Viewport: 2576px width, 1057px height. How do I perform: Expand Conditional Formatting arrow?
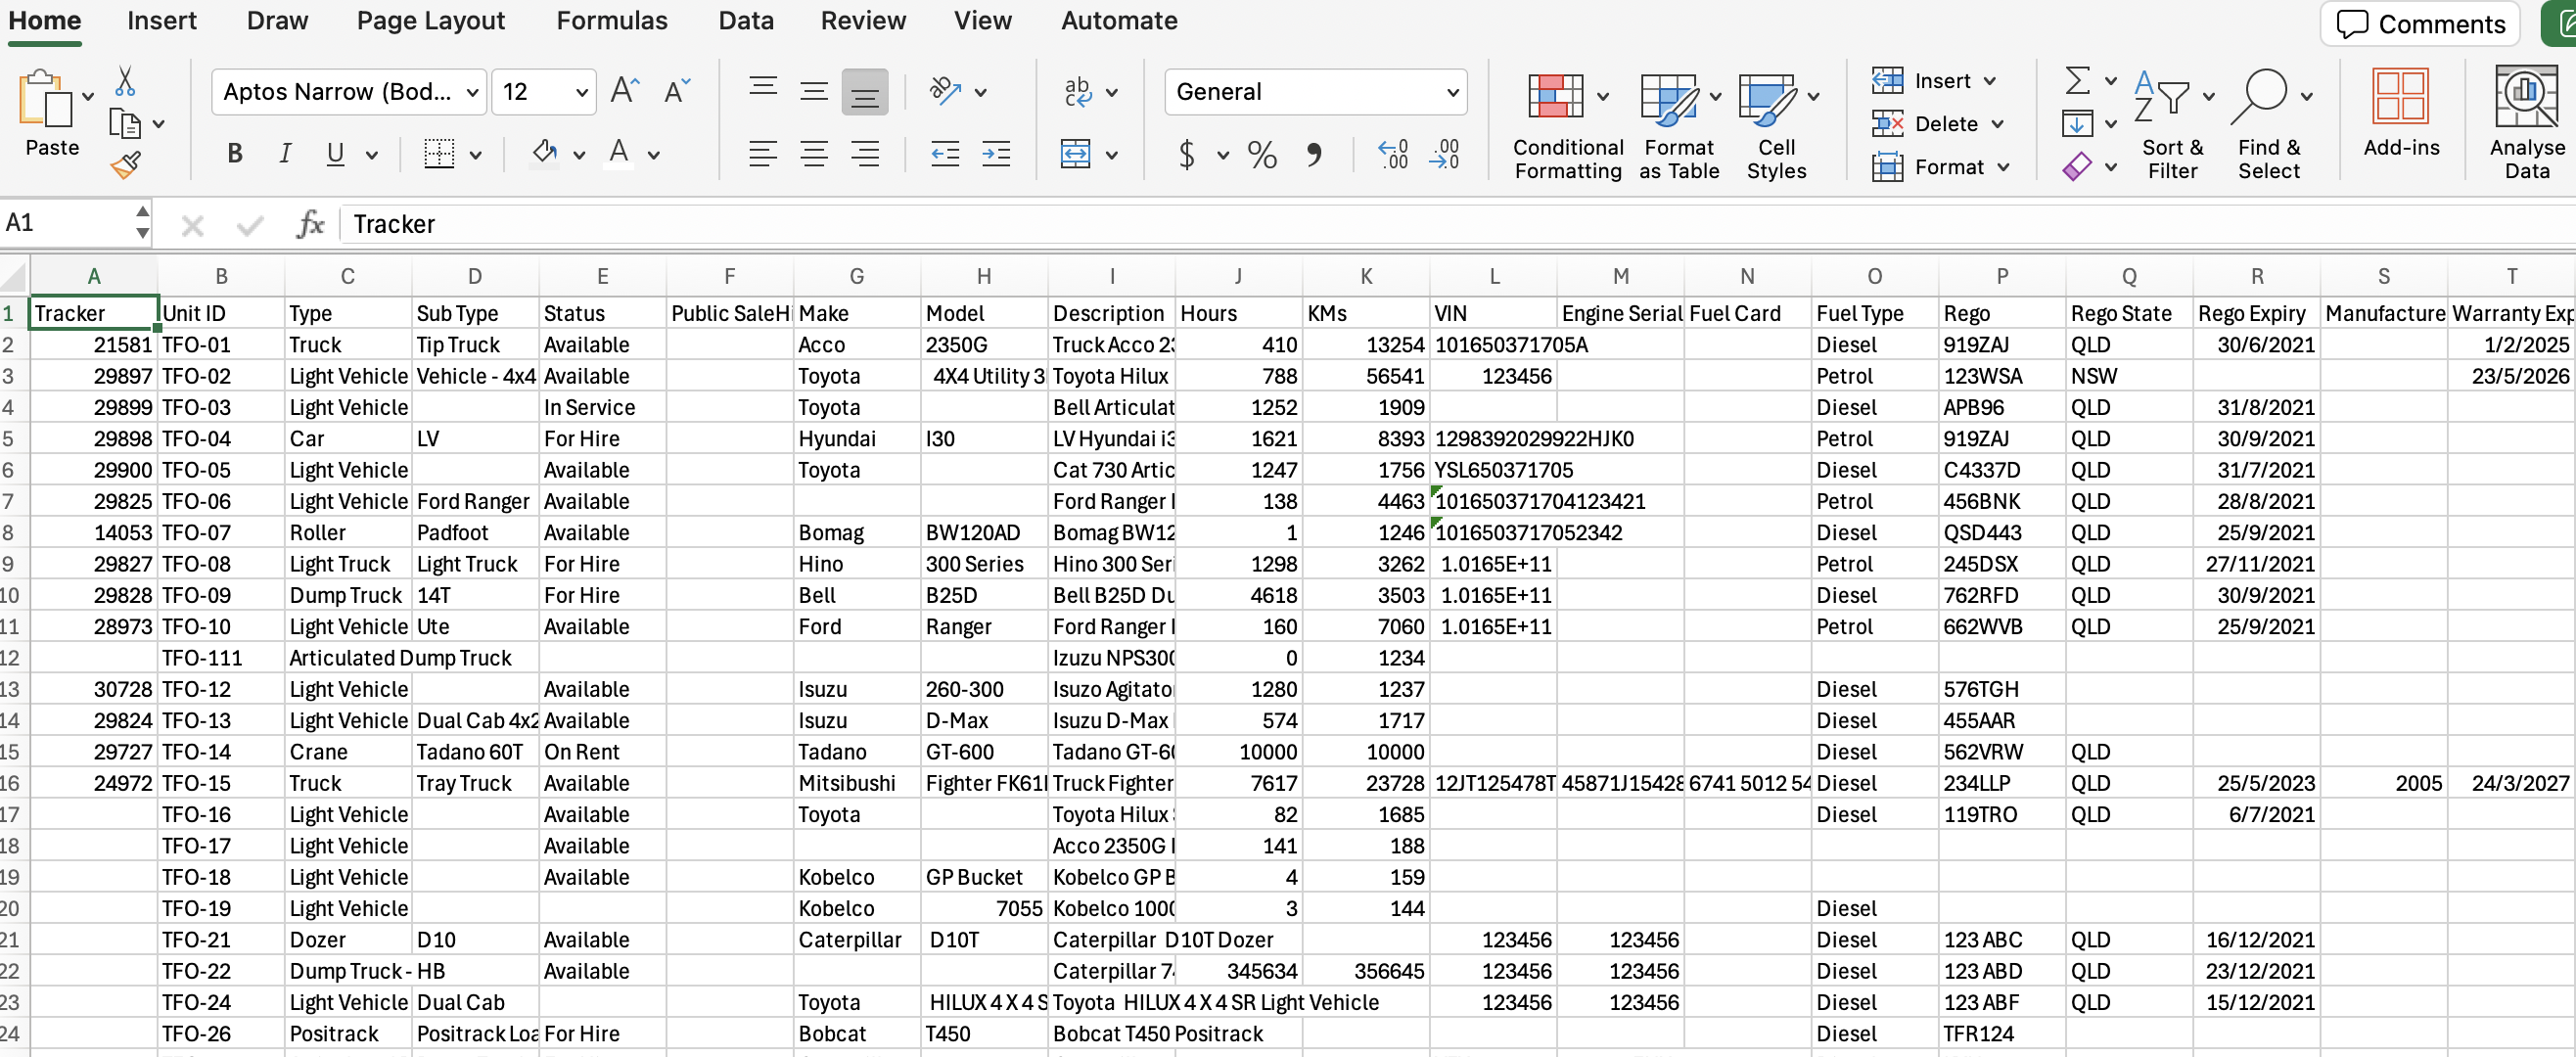(1603, 96)
